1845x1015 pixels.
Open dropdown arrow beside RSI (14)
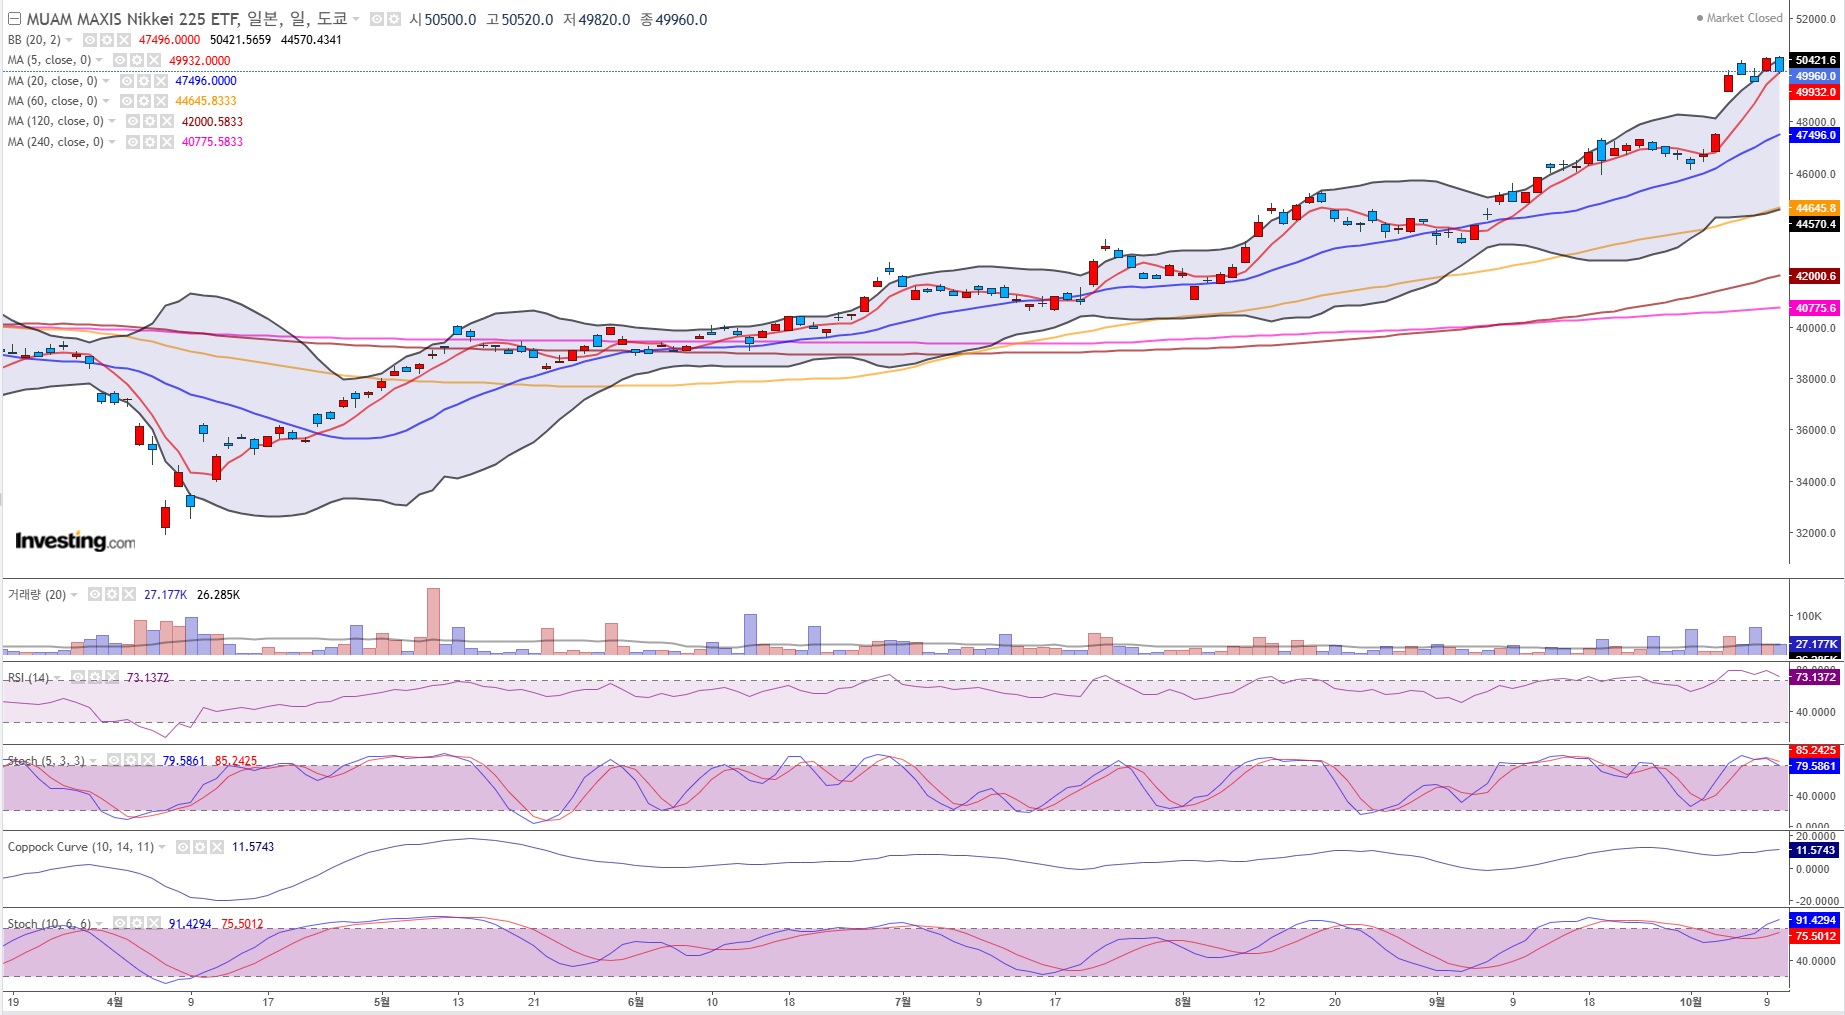coord(57,678)
